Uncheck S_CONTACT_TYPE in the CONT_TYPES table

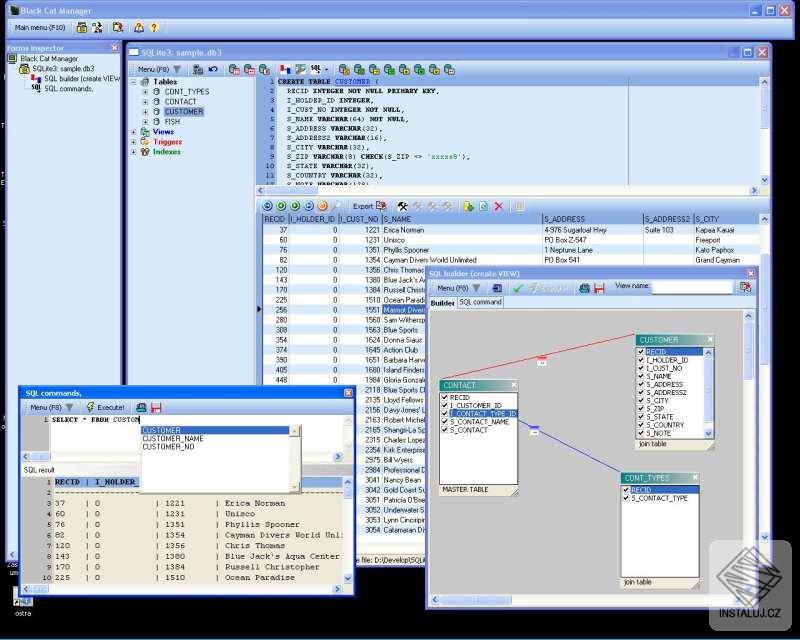point(626,498)
